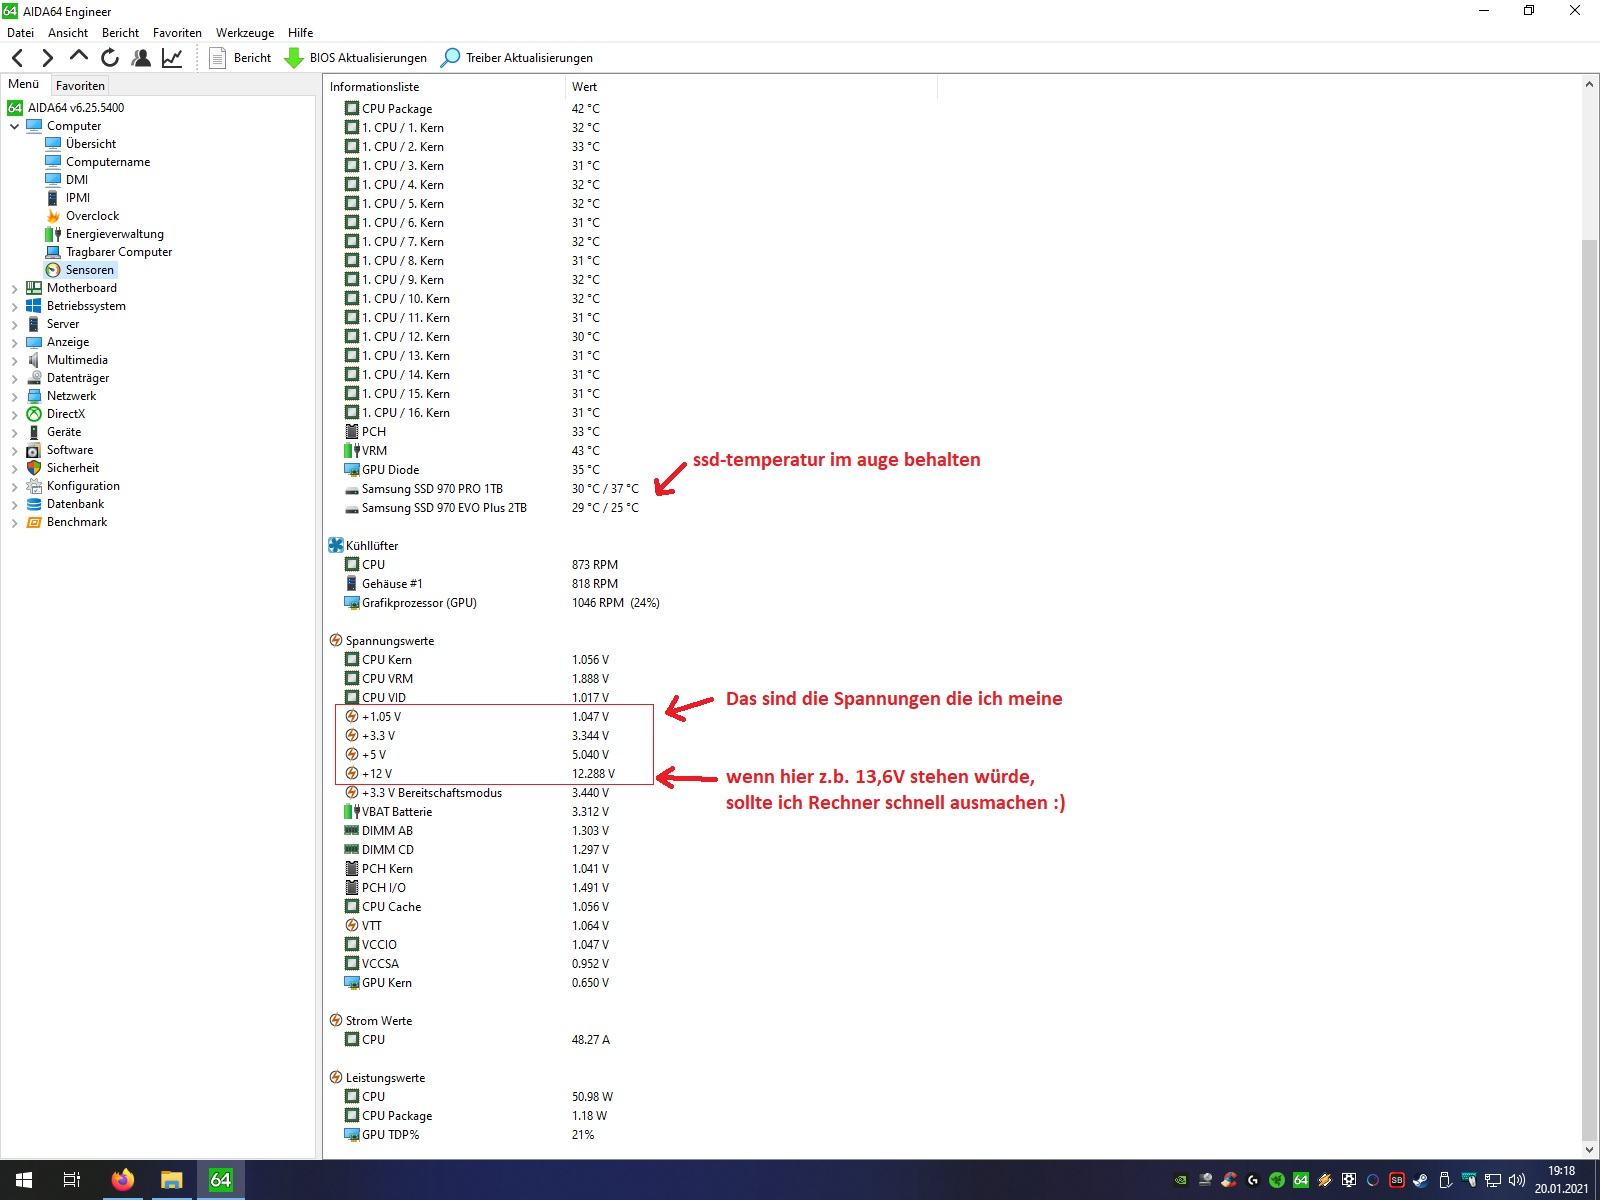1600x1200 pixels.
Task: Open the Bericht menu
Action: pos(120,32)
